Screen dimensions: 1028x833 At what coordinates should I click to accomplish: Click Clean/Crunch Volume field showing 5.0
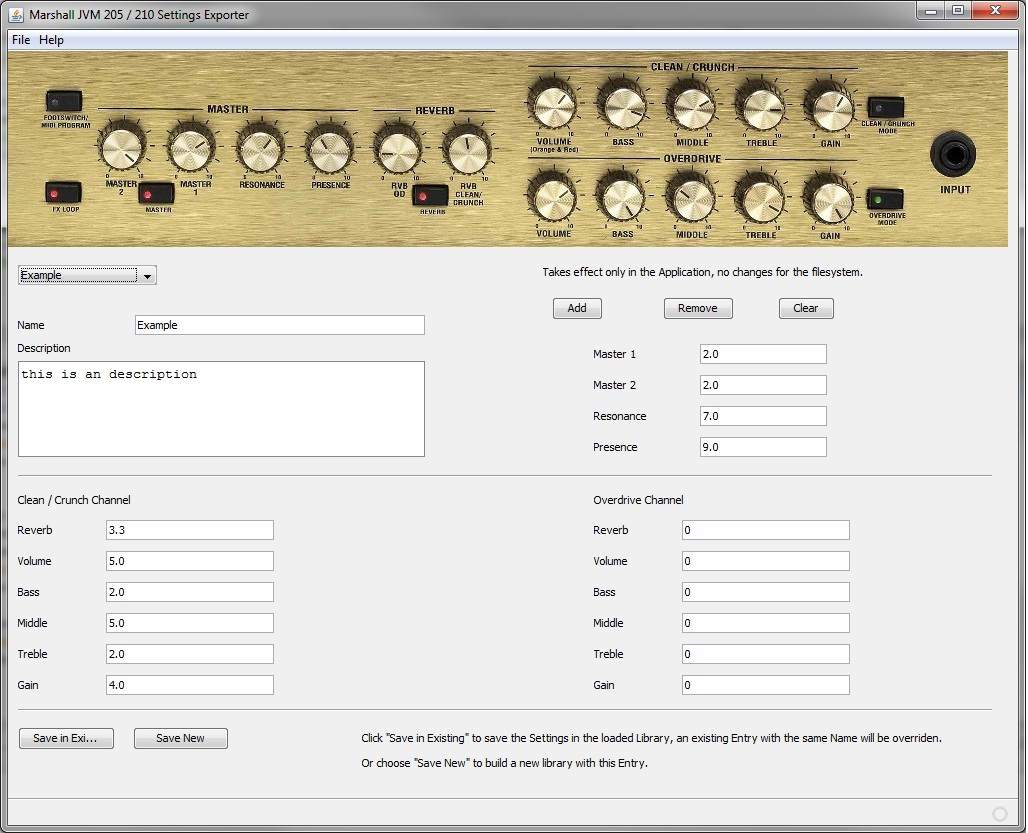(189, 561)
